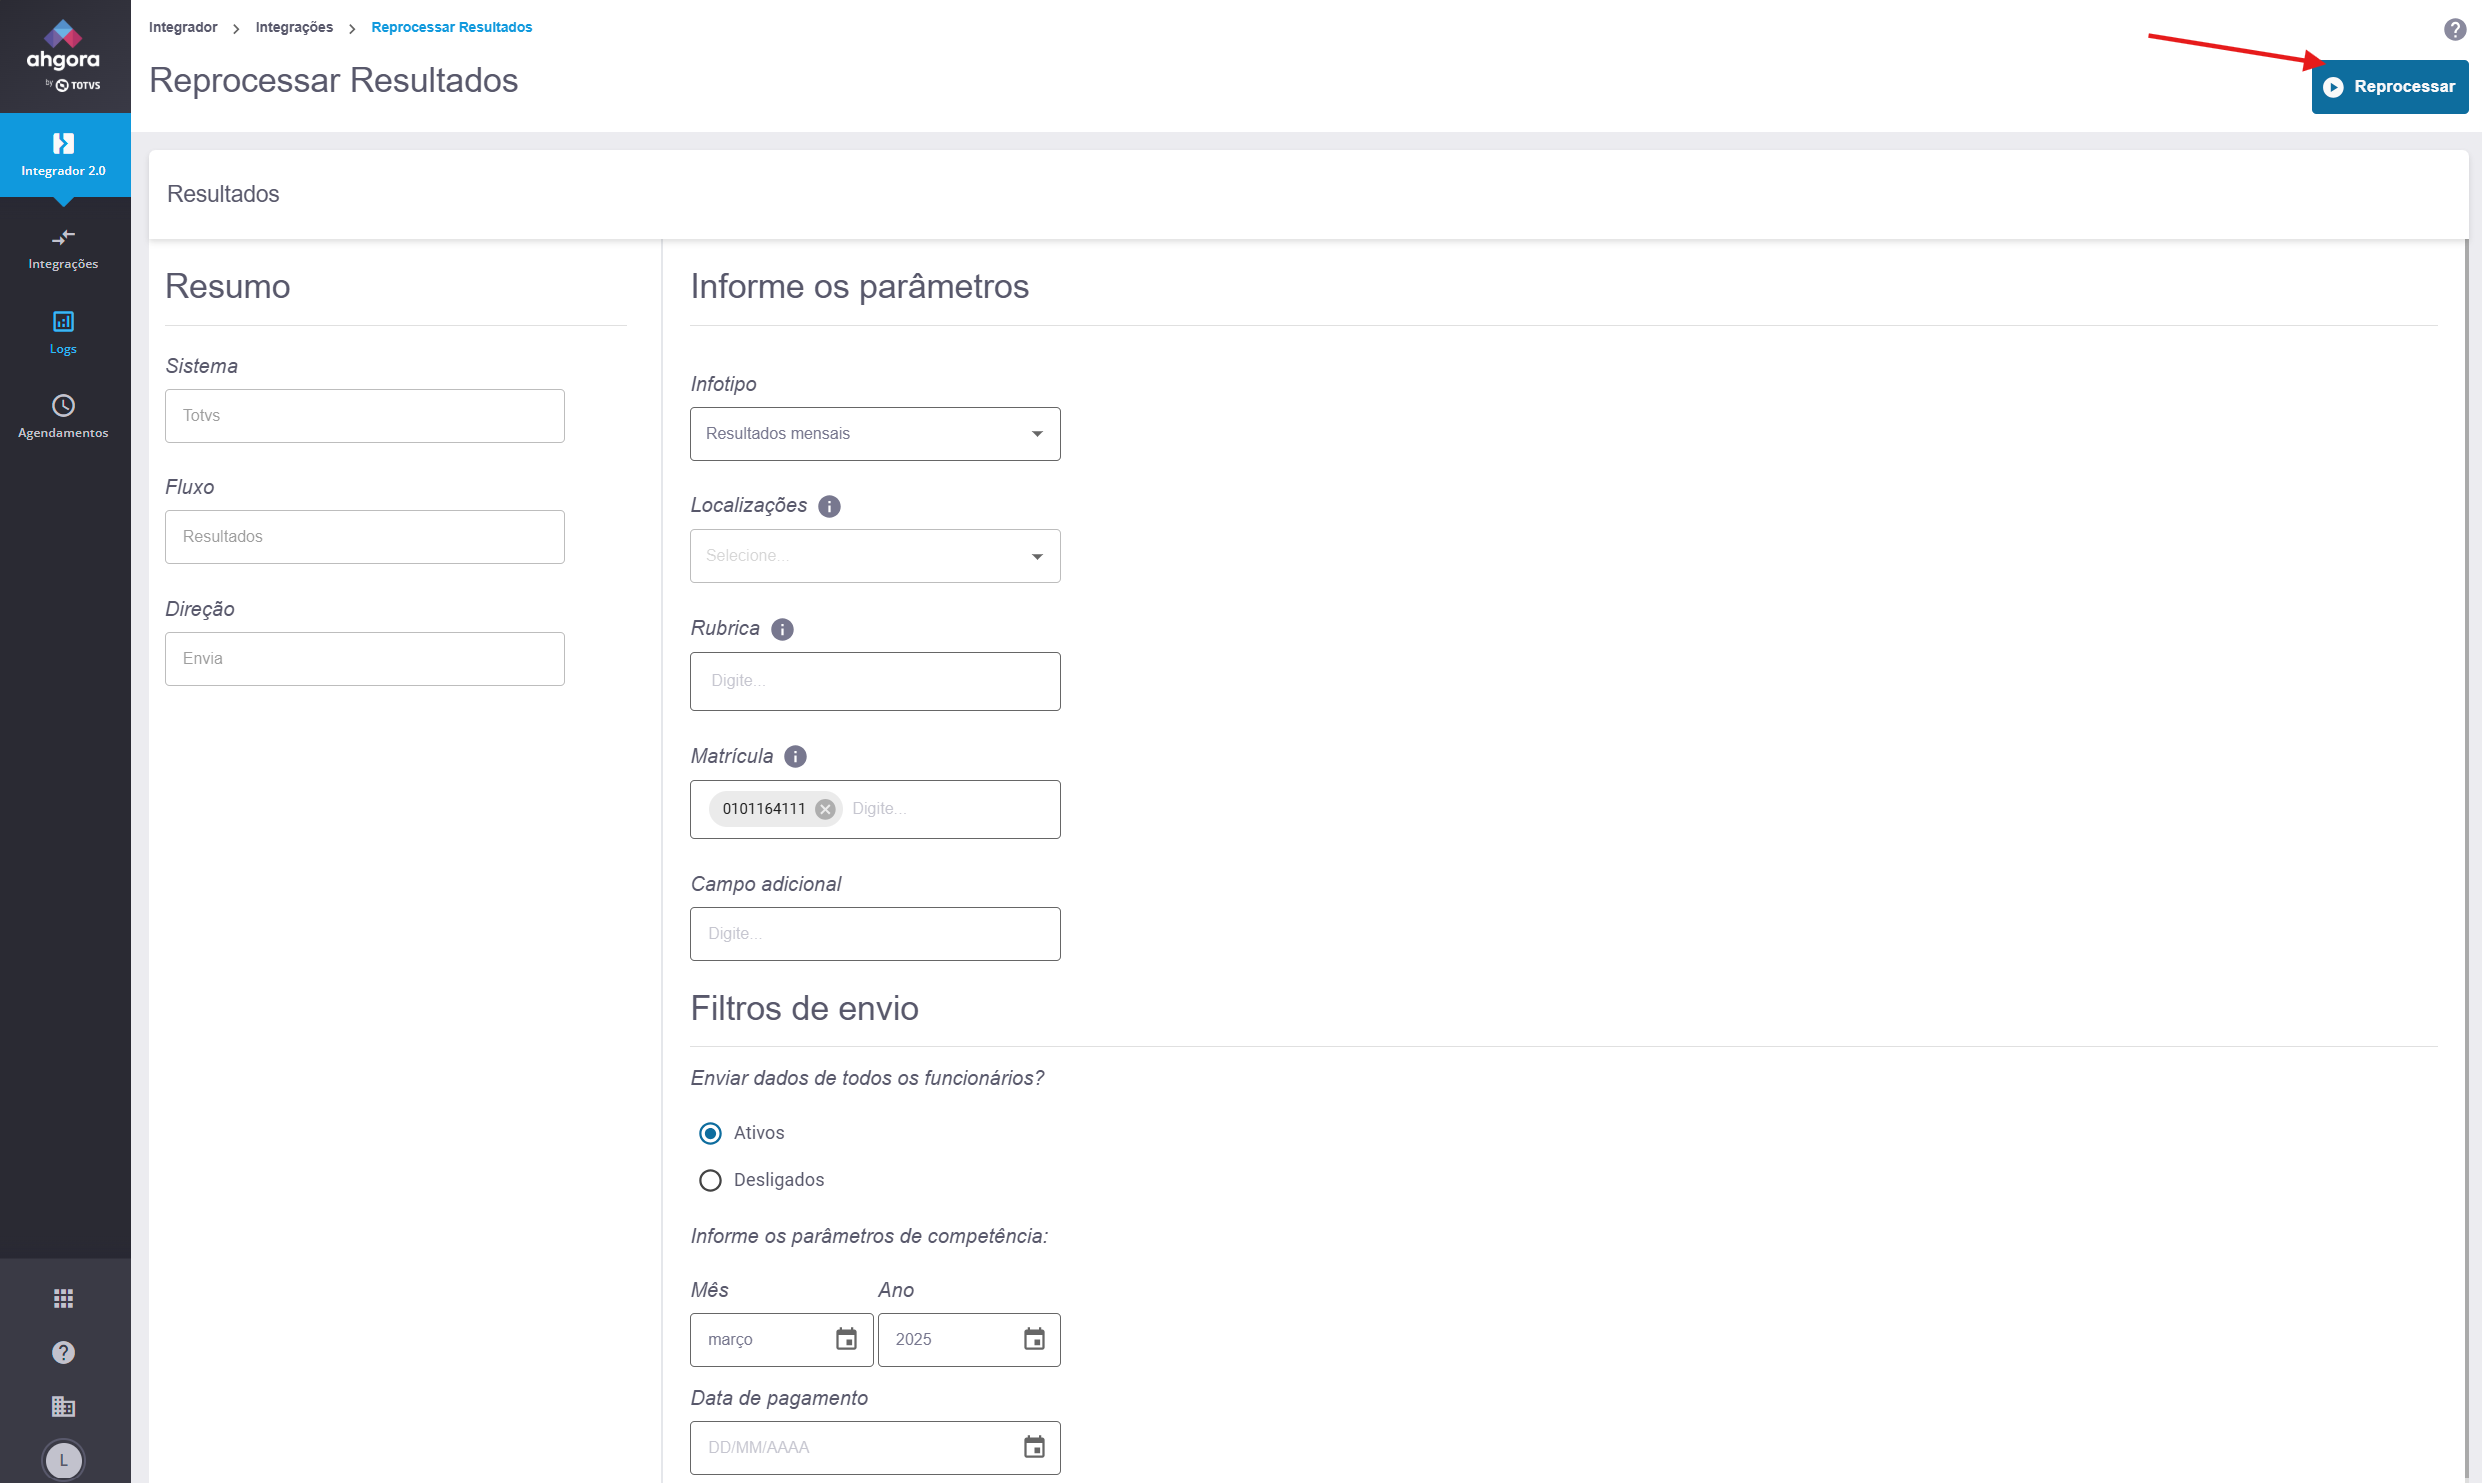Open the Logs sidebar icon
This screenshot has width=2482, height=1483.
click(63, 322)
